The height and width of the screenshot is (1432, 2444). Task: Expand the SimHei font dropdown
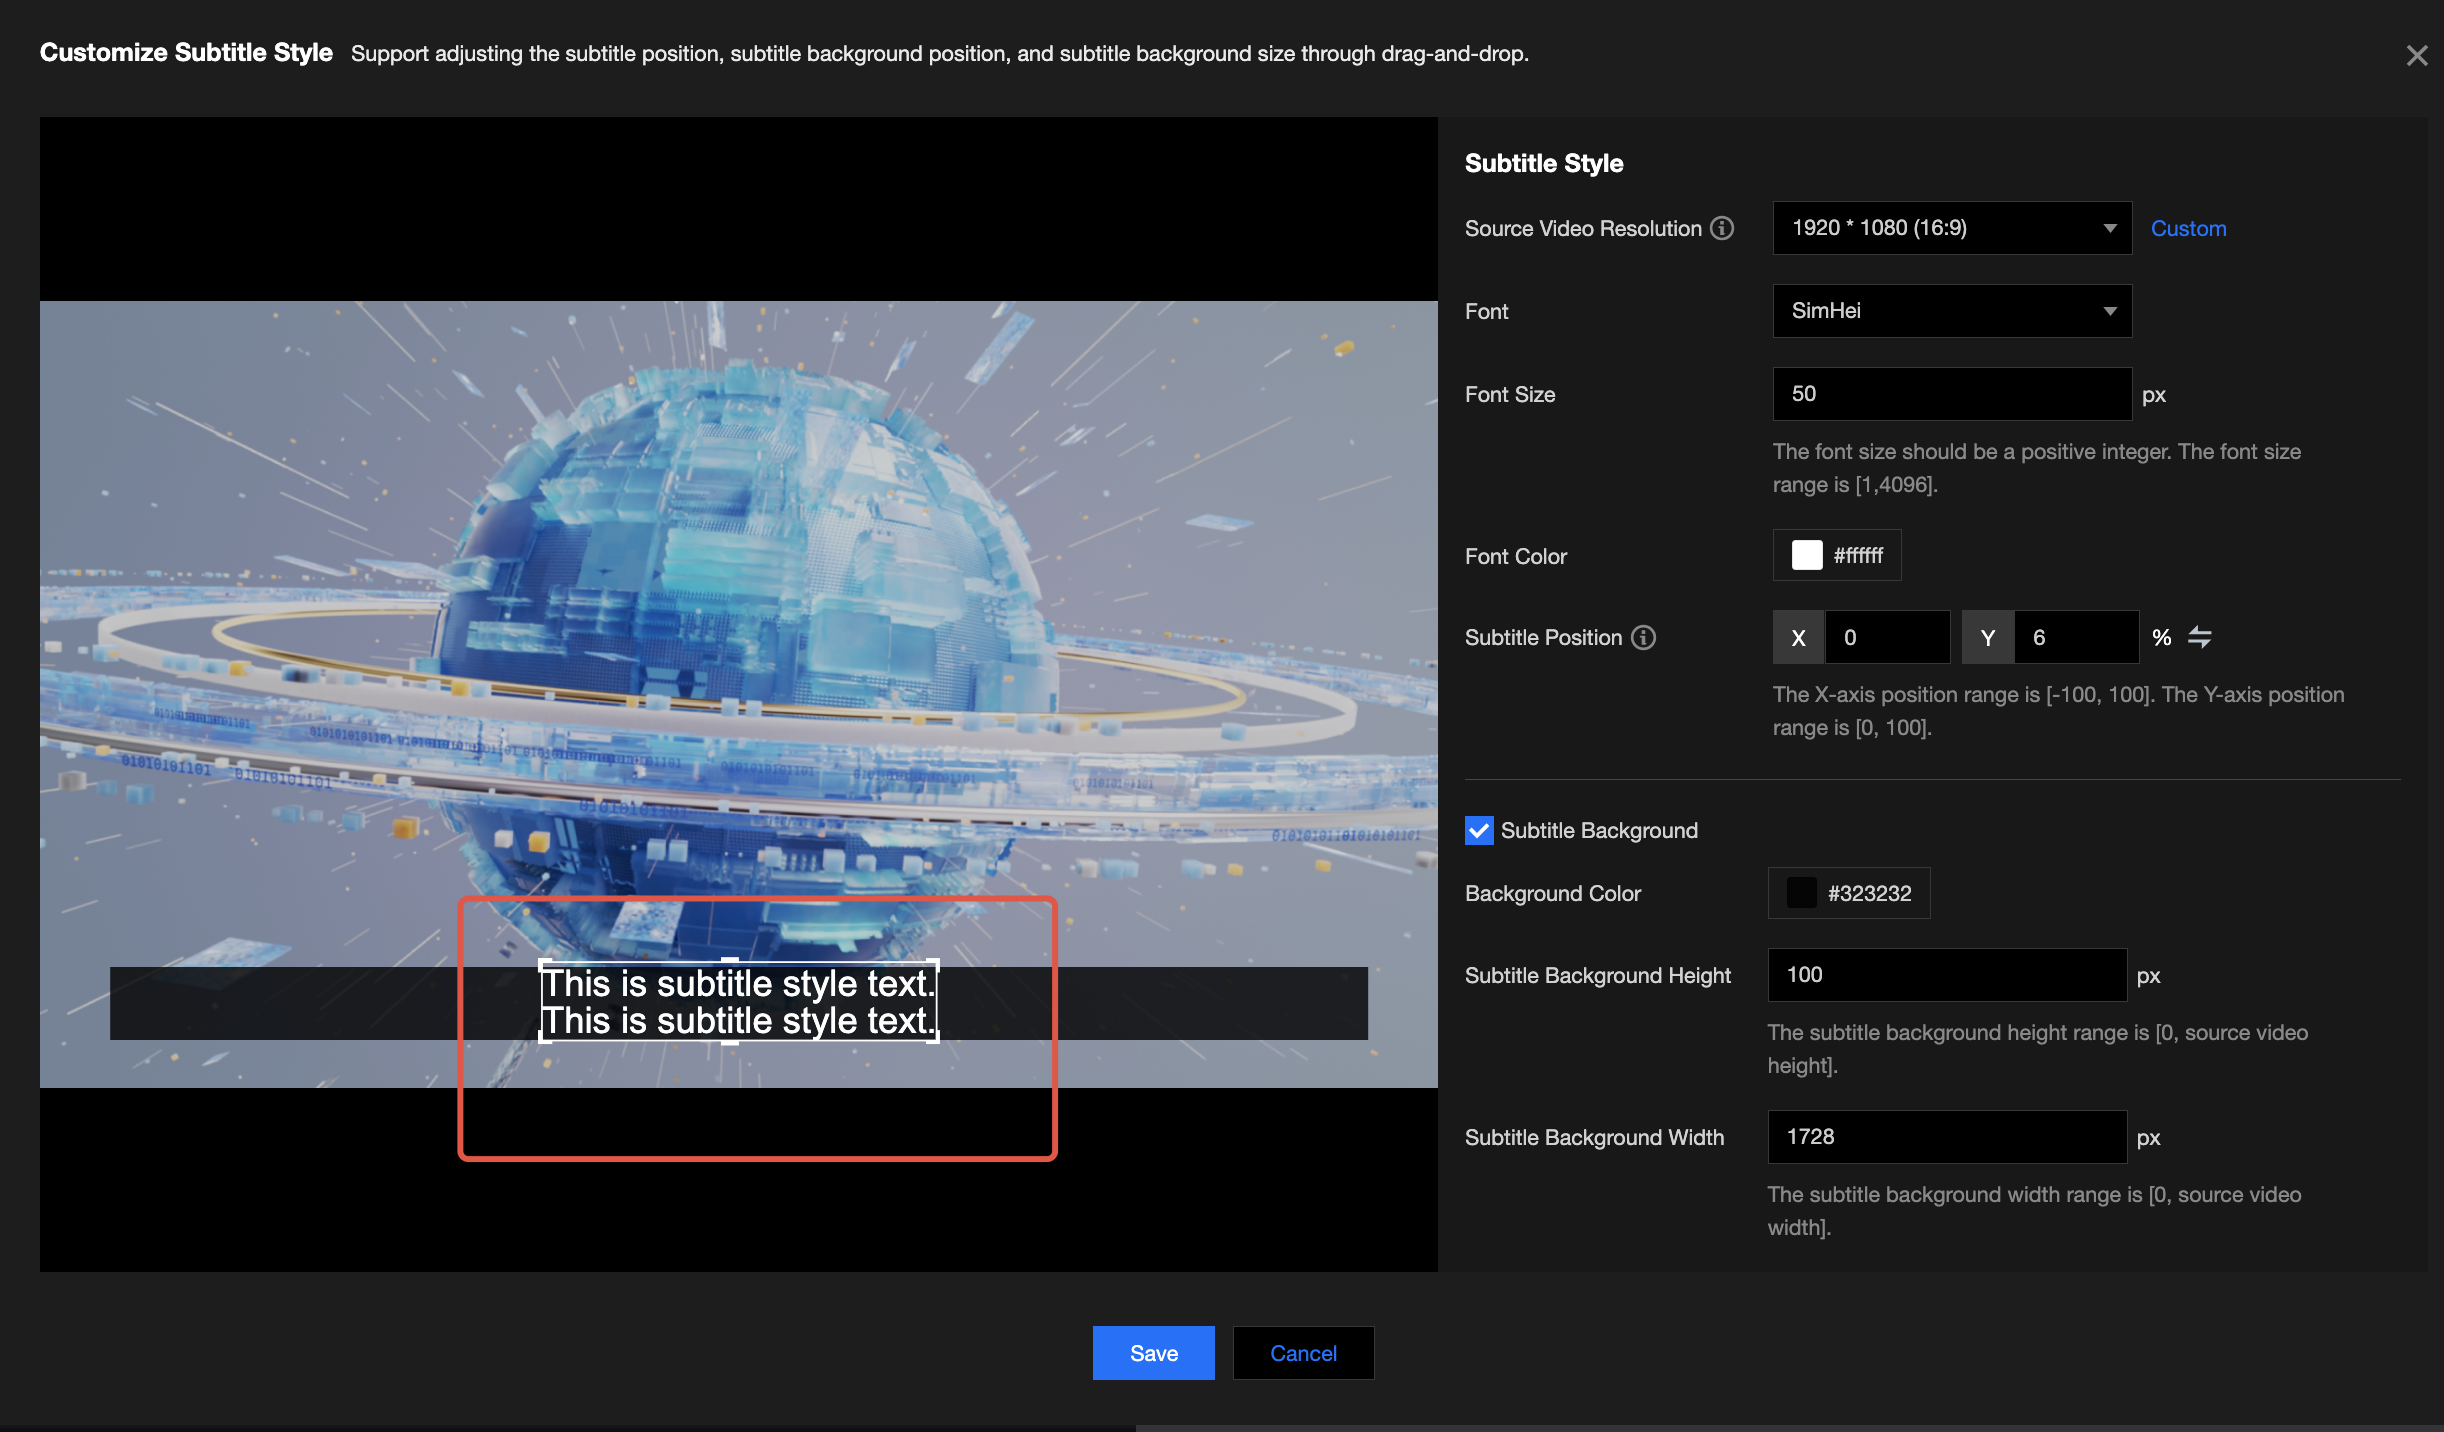tap(1951, 311)
